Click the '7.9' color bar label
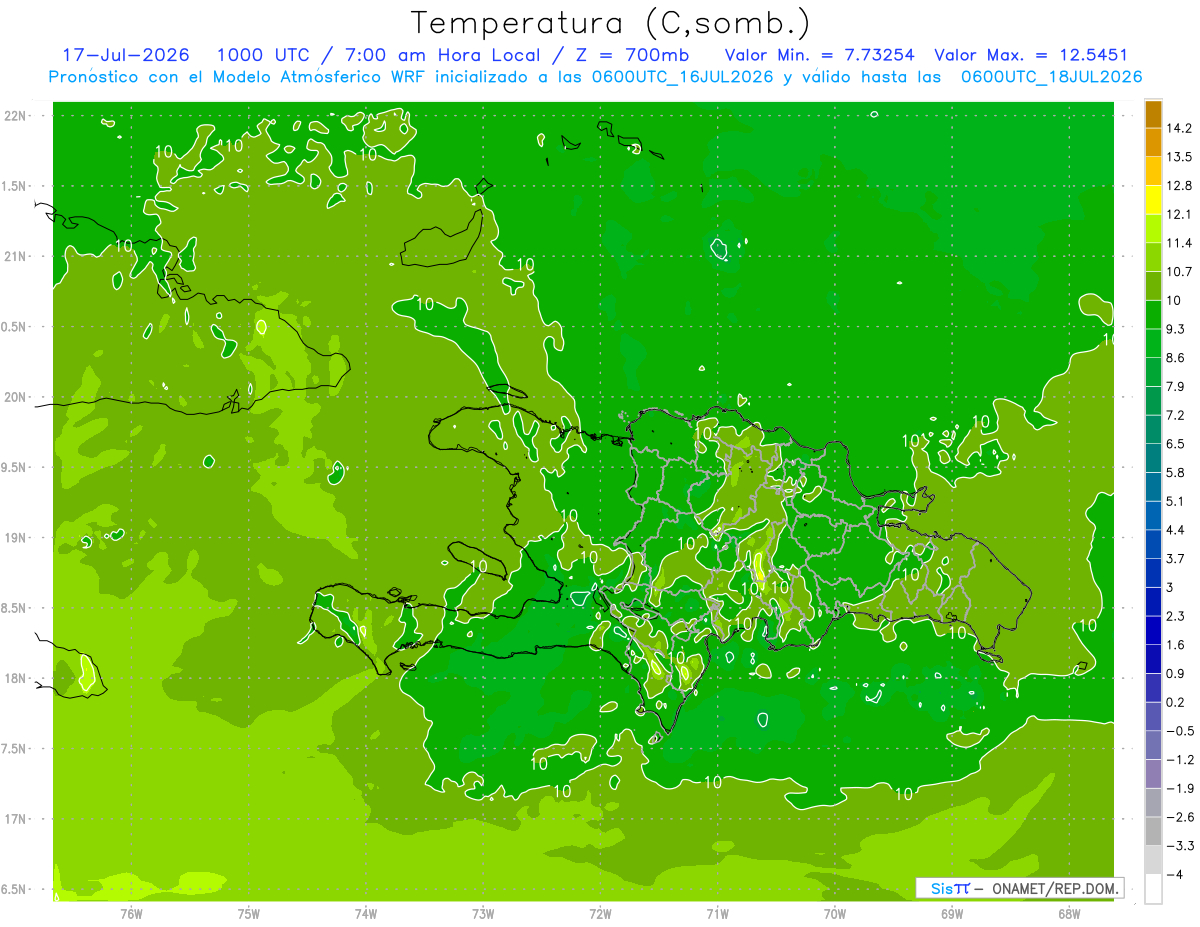Screen dimensions: 1200x927 (1176, 386)
